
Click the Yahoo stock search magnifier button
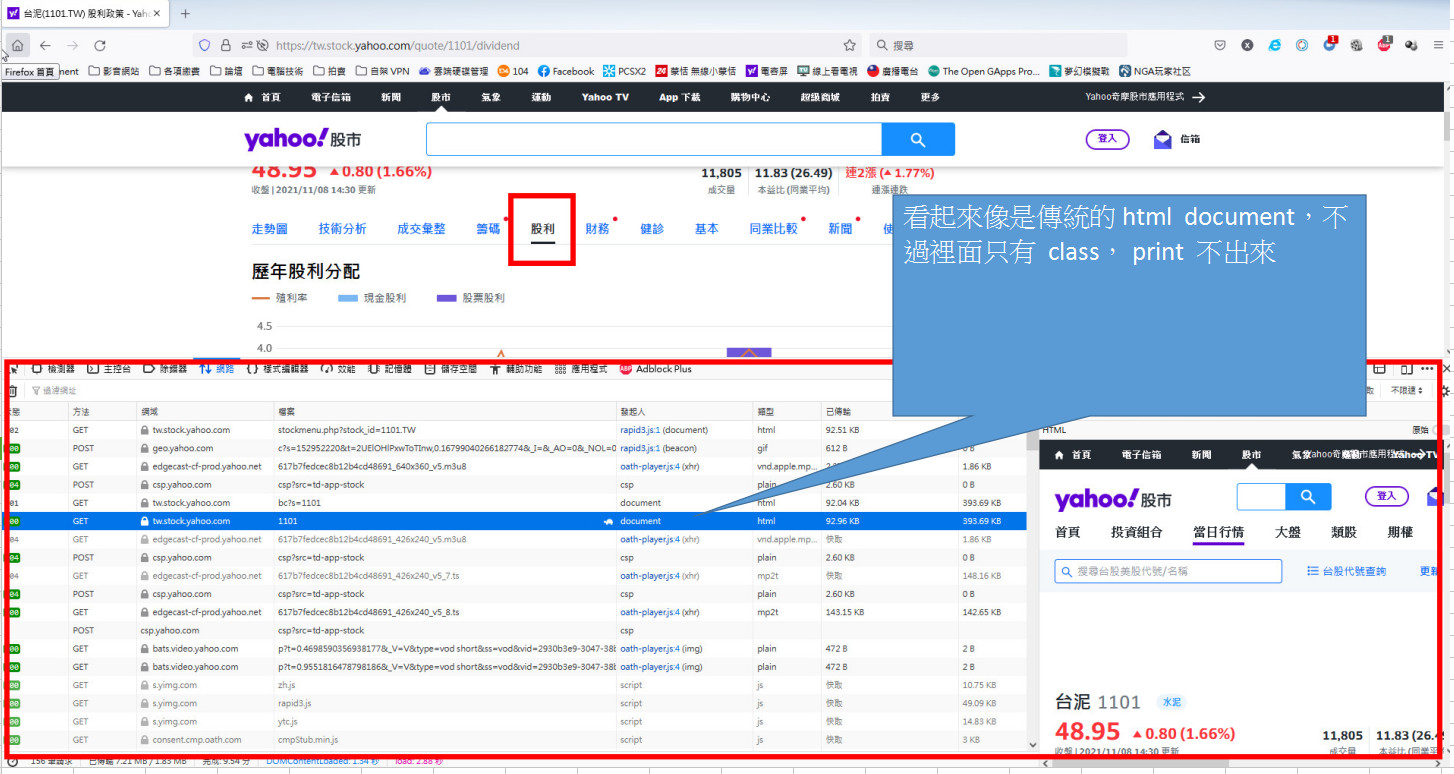tap(918, 139)
